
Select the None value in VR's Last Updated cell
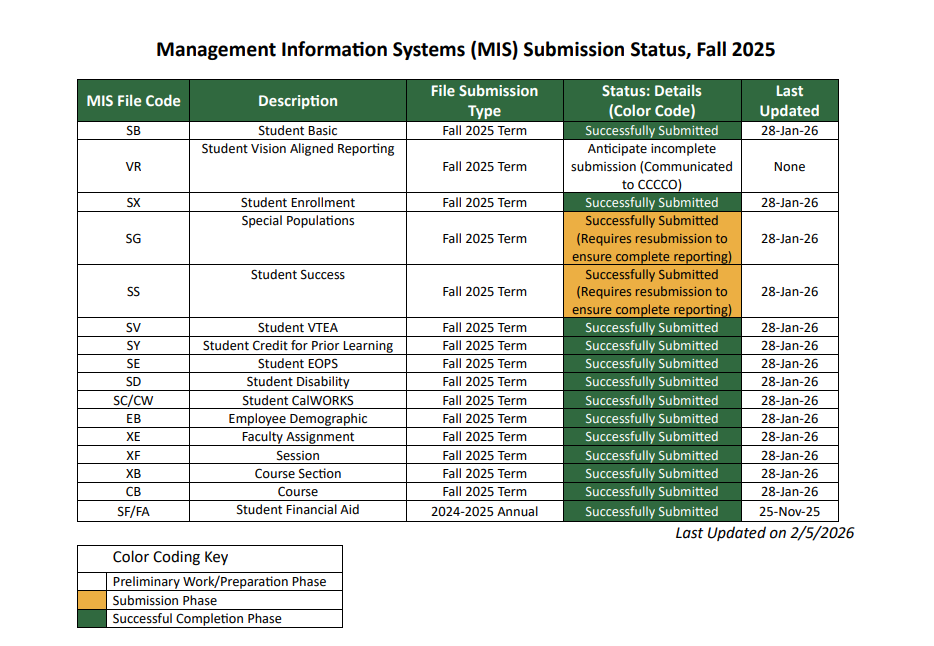pos(789,167)
